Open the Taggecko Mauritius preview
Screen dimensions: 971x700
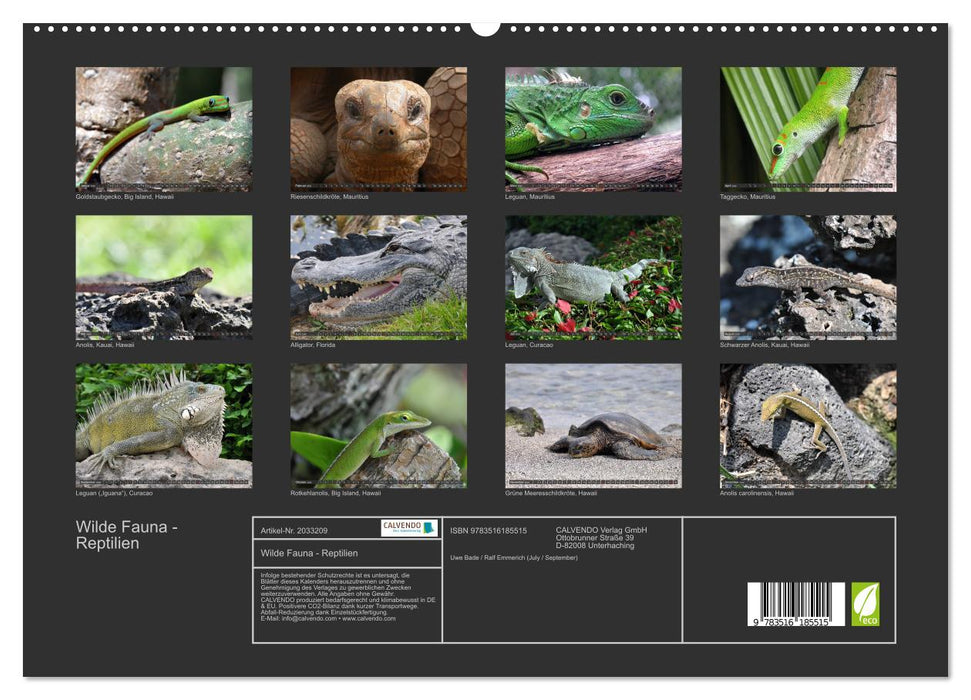coord(810,130)
